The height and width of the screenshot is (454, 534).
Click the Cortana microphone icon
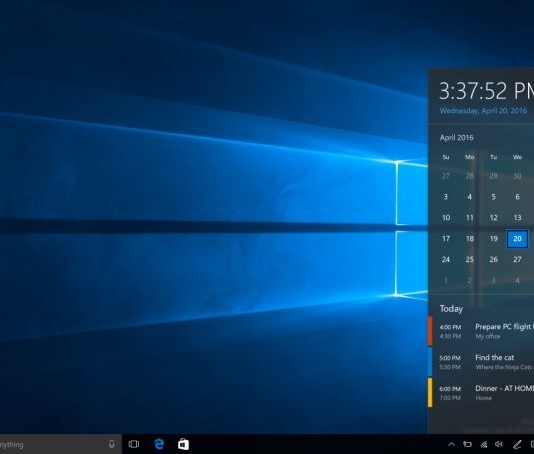pyautogui.click(x=111, y=444)
